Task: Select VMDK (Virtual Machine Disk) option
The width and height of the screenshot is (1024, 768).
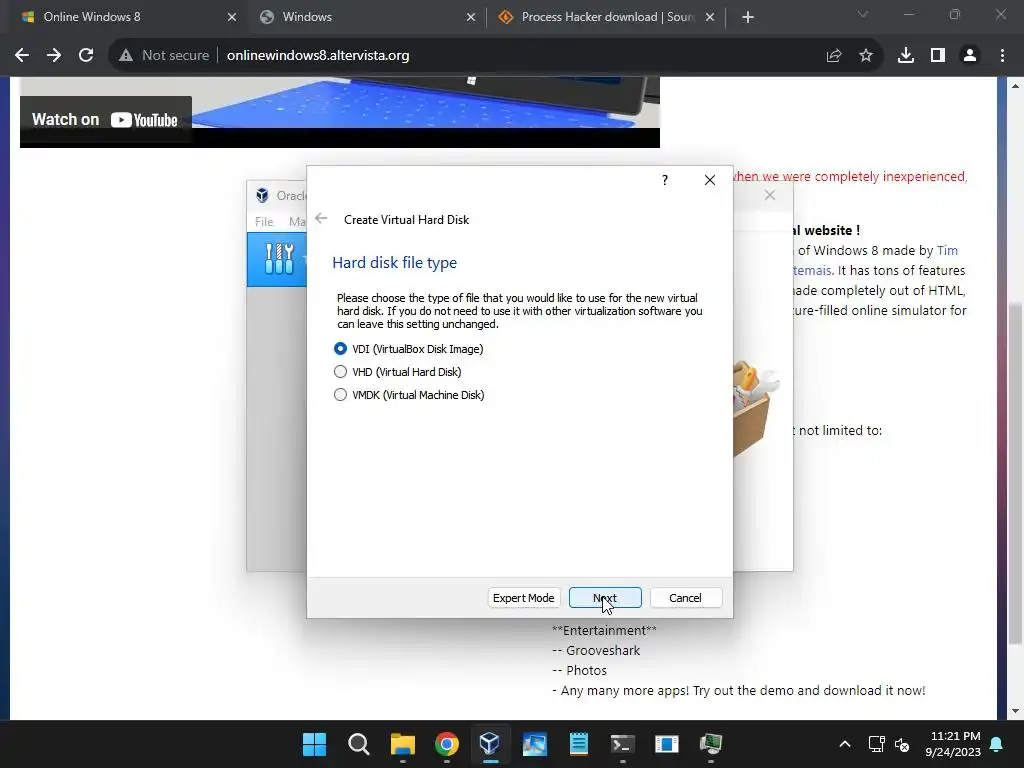Action: click(409, 394)
